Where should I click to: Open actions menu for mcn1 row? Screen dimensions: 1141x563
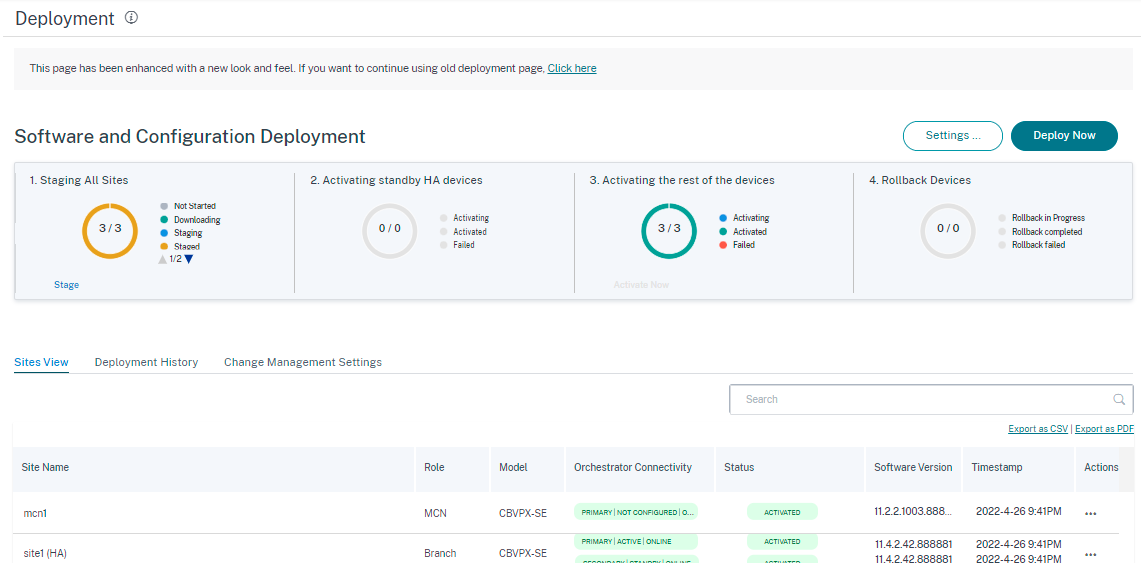pos(1090,514)
